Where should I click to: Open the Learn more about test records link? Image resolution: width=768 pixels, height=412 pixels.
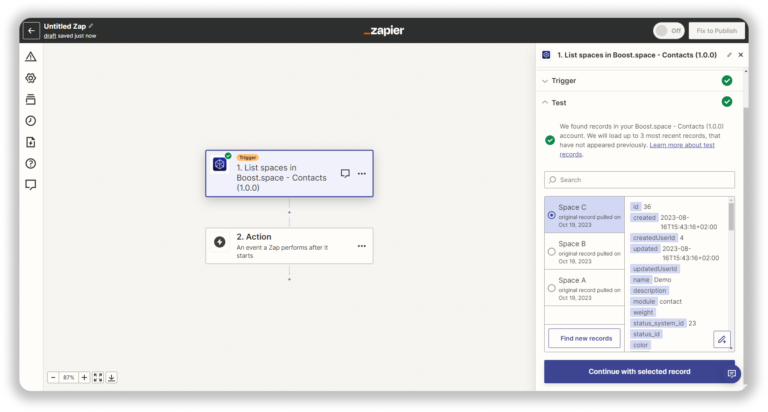(682, 145)
